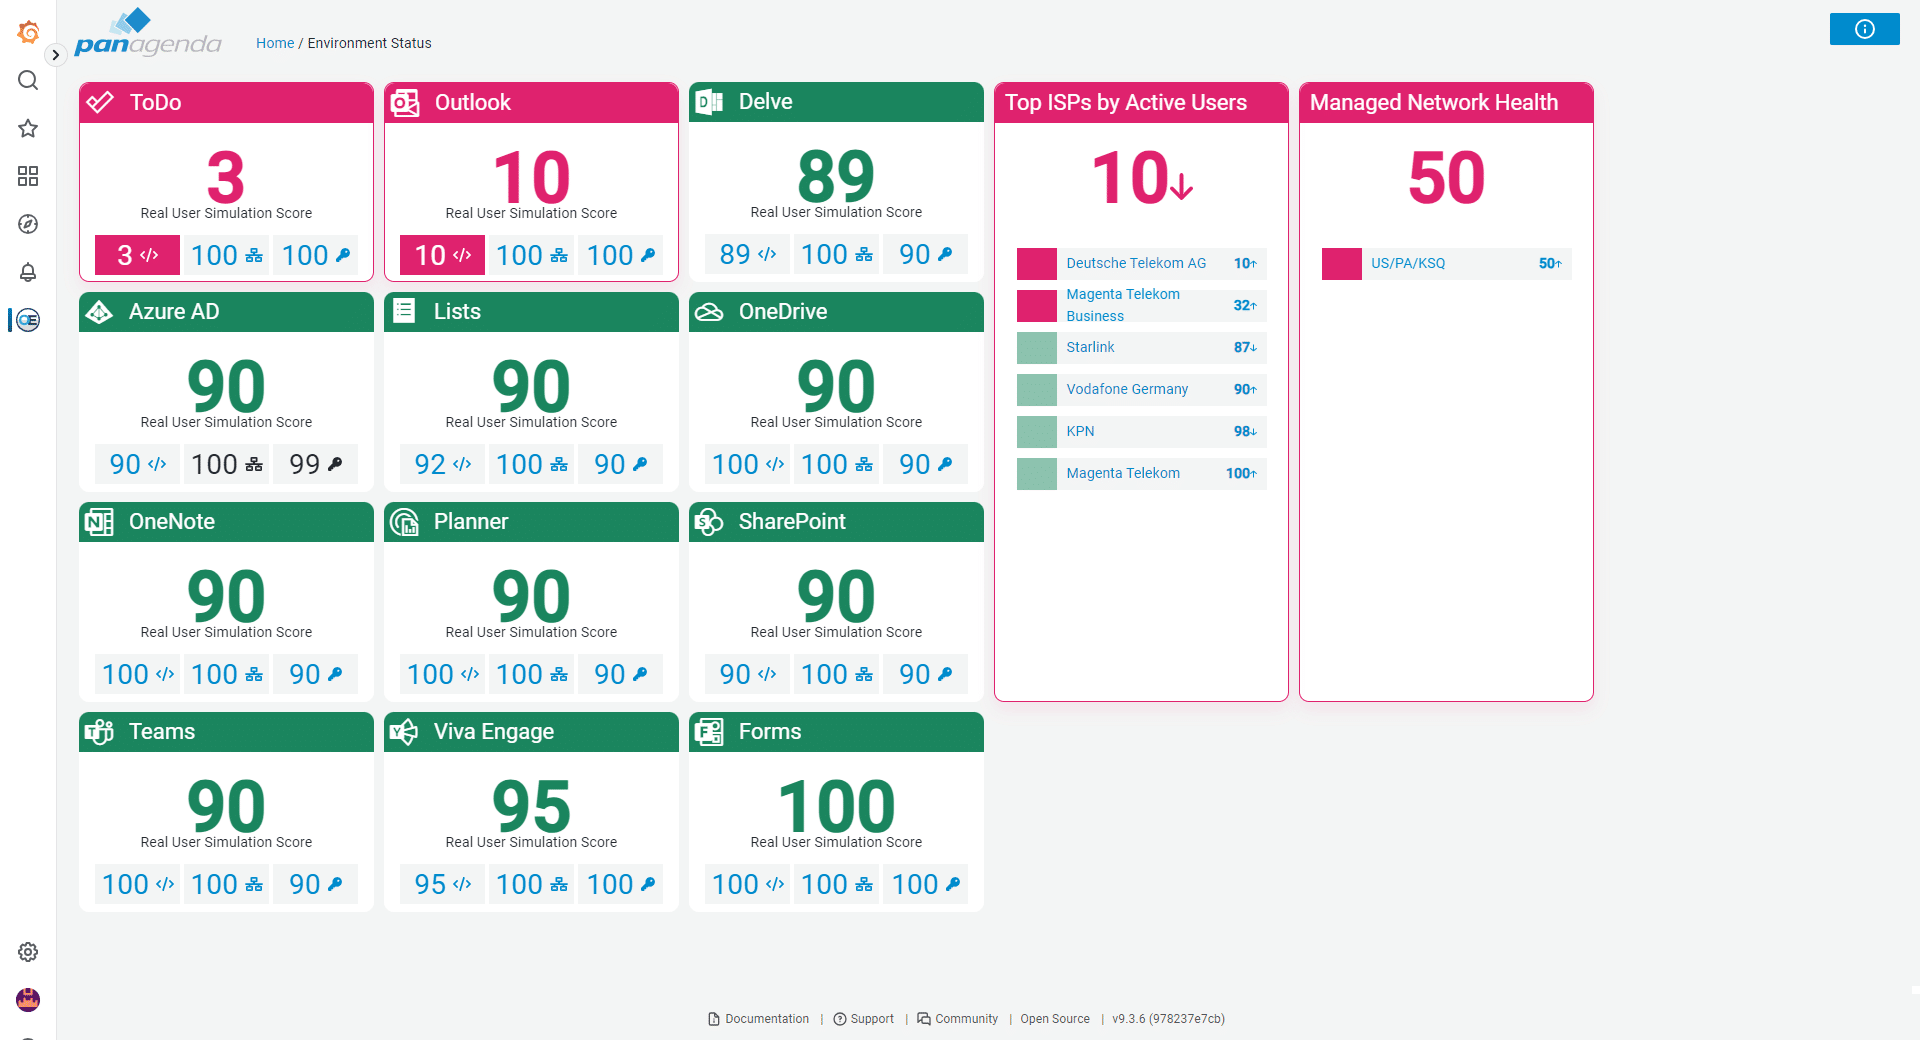Screen dimensions: 1920x1040
Task: Select Deutsche Telekom AG ISP entry
Action: coord(1136,264)
